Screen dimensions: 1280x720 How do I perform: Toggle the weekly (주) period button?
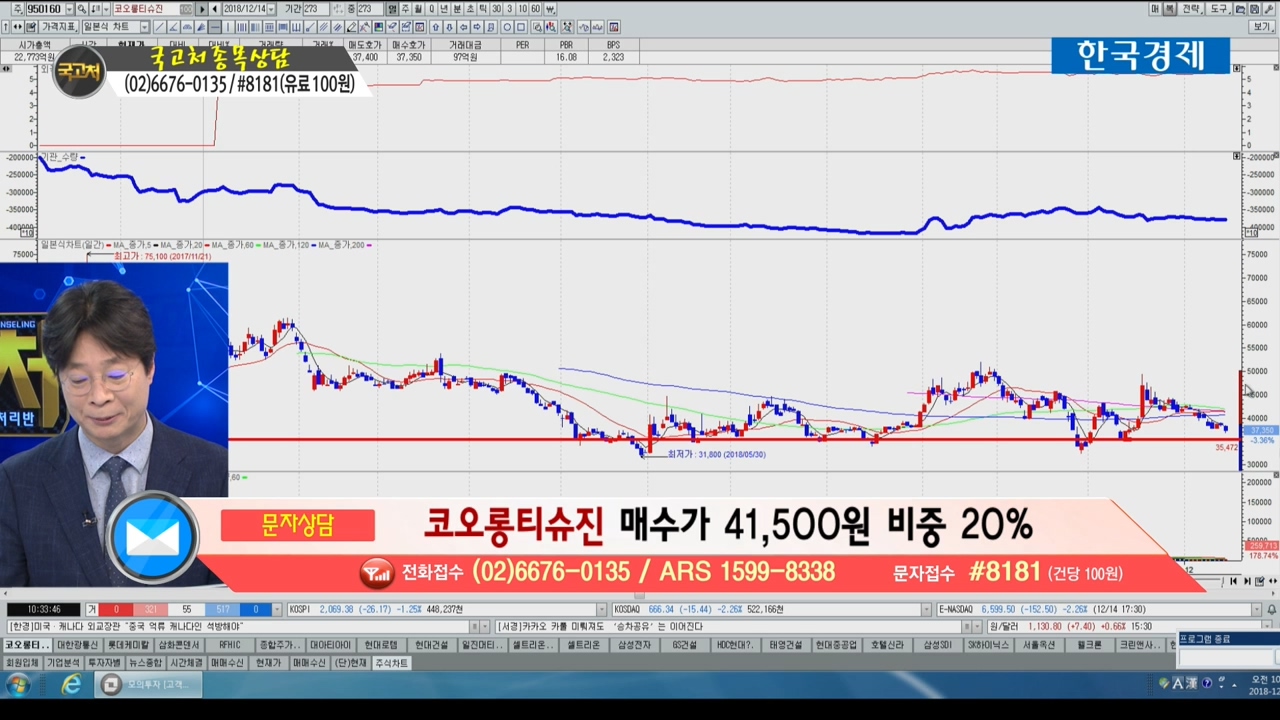click(404, 9)
